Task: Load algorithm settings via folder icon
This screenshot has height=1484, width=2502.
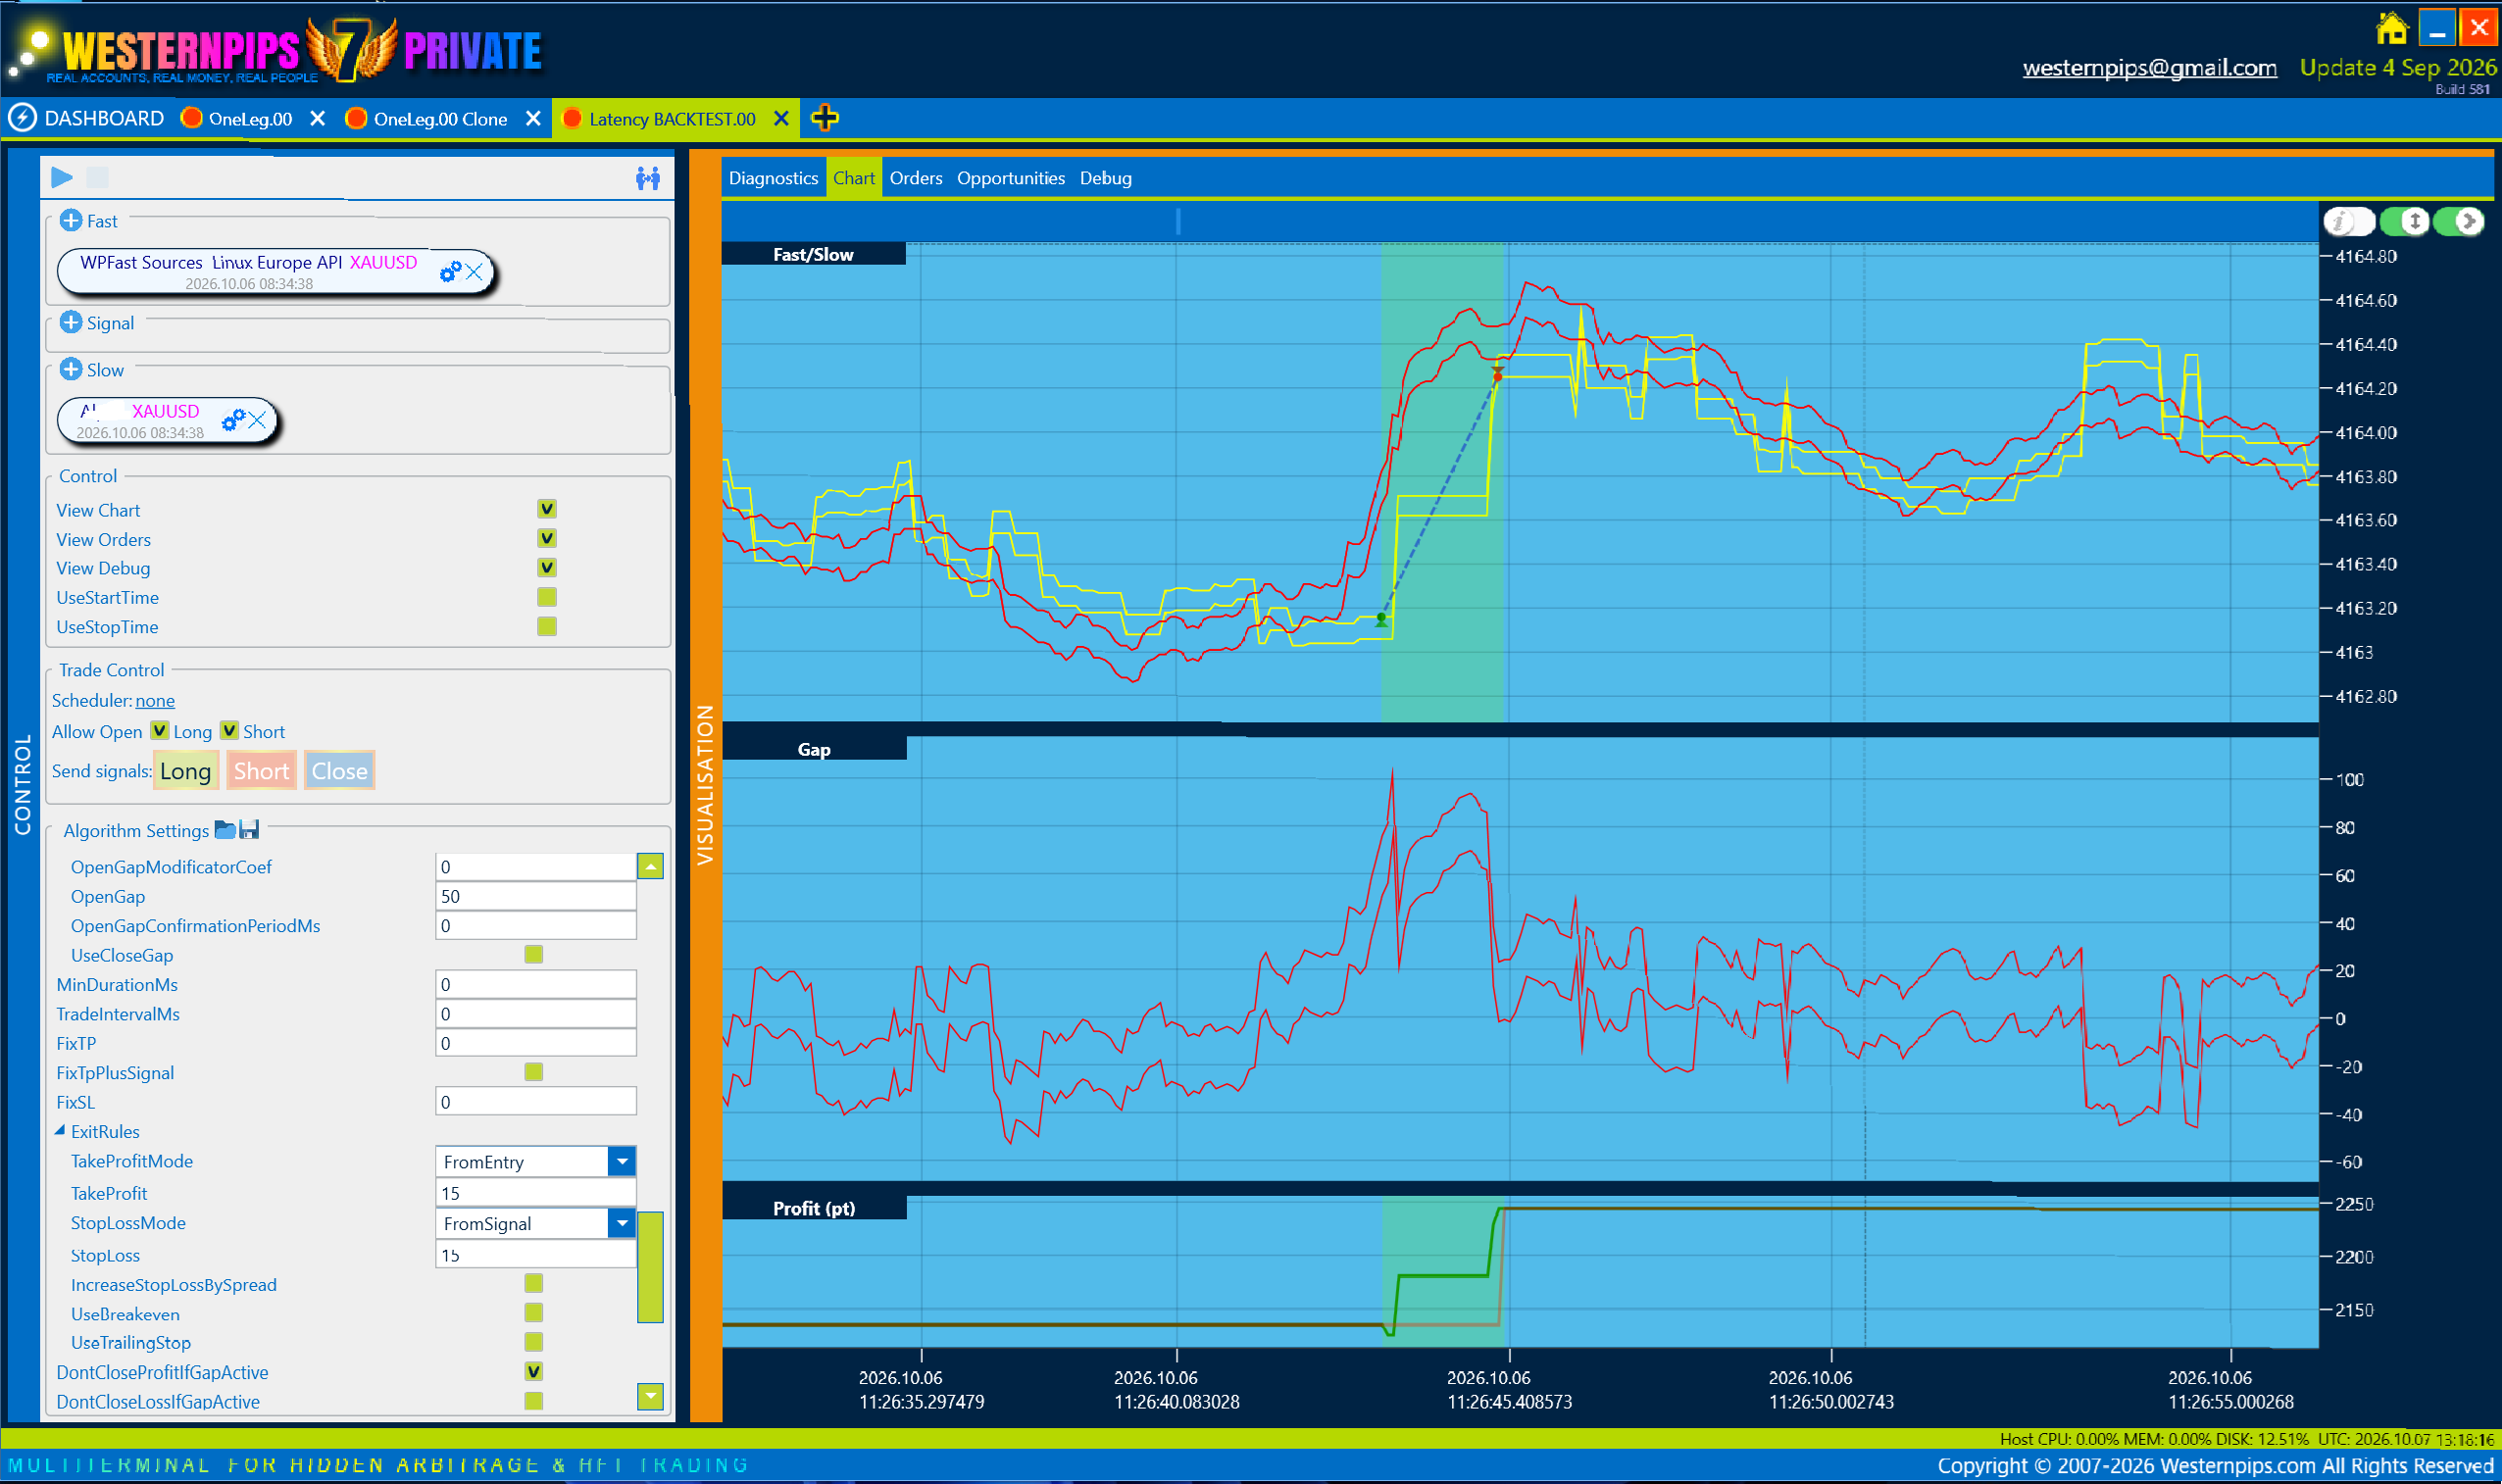Action: coord(225,829)
